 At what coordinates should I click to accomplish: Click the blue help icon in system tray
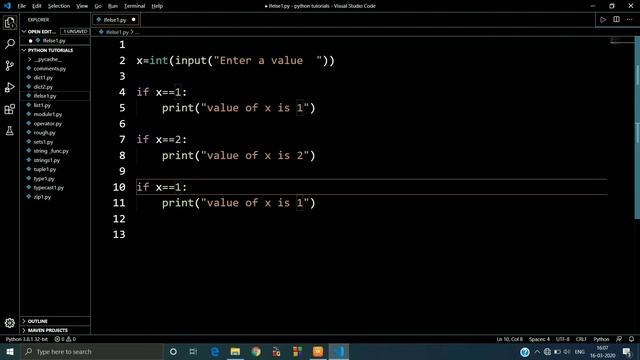click(x=525, y=351)
